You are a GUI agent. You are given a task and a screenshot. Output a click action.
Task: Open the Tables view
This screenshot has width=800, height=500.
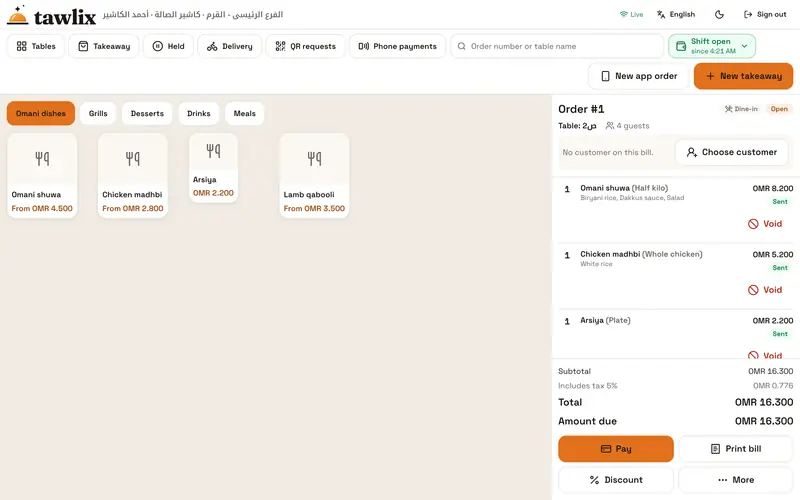36,46
